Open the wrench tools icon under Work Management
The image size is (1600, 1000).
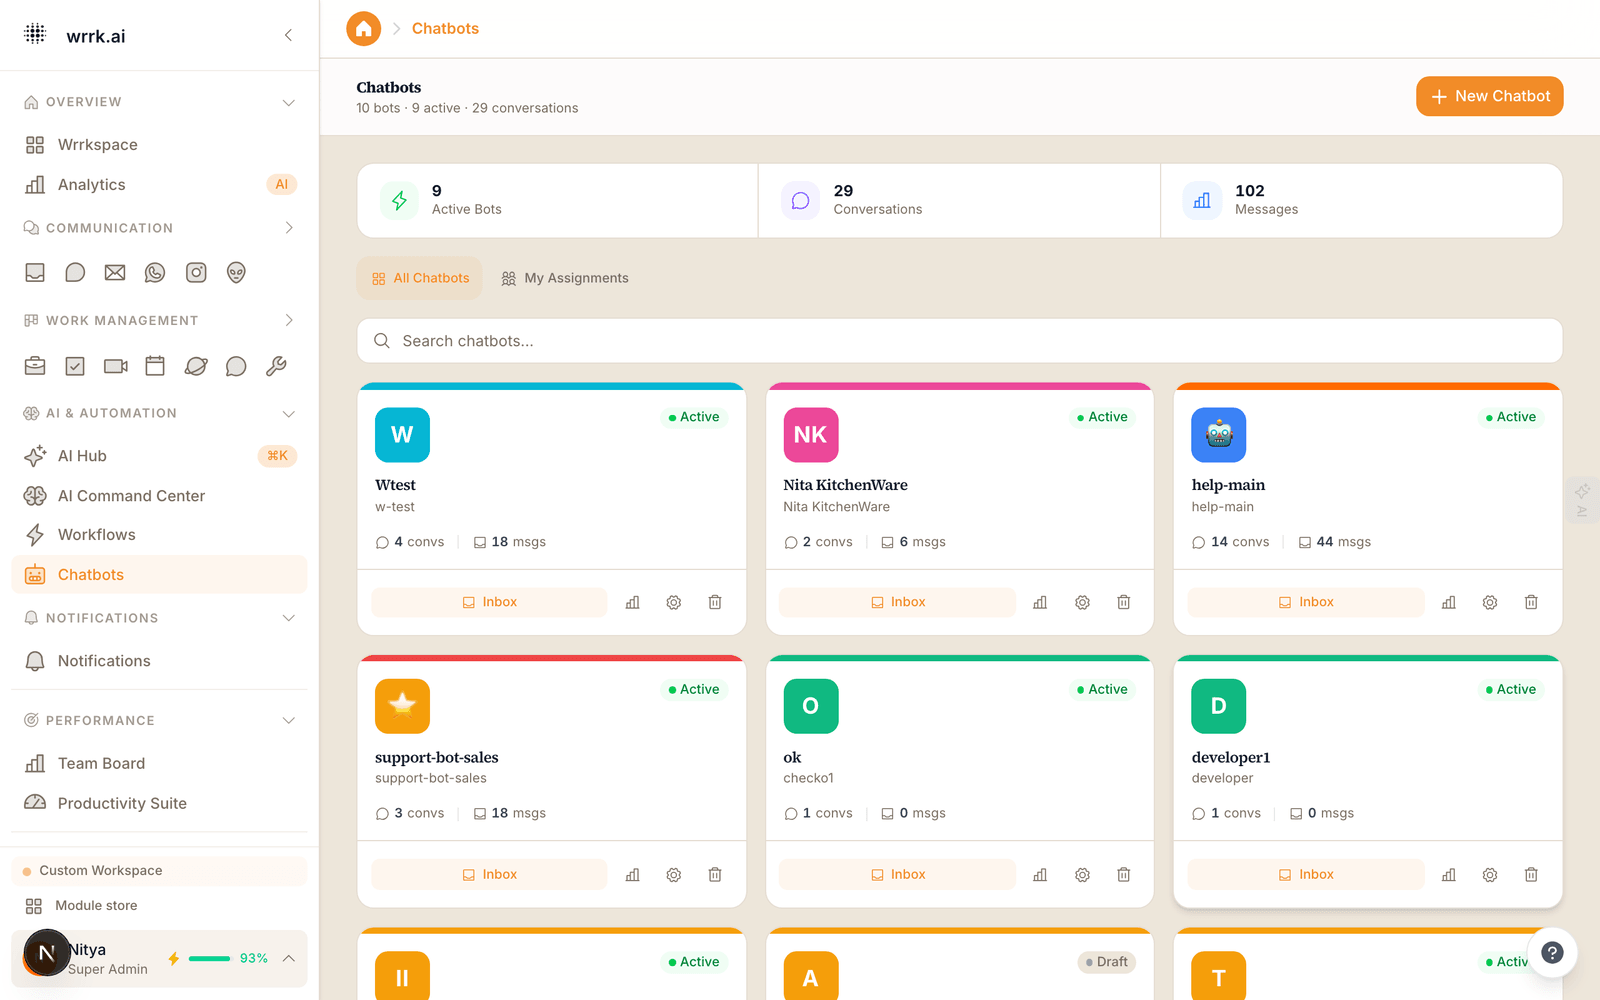276,366
